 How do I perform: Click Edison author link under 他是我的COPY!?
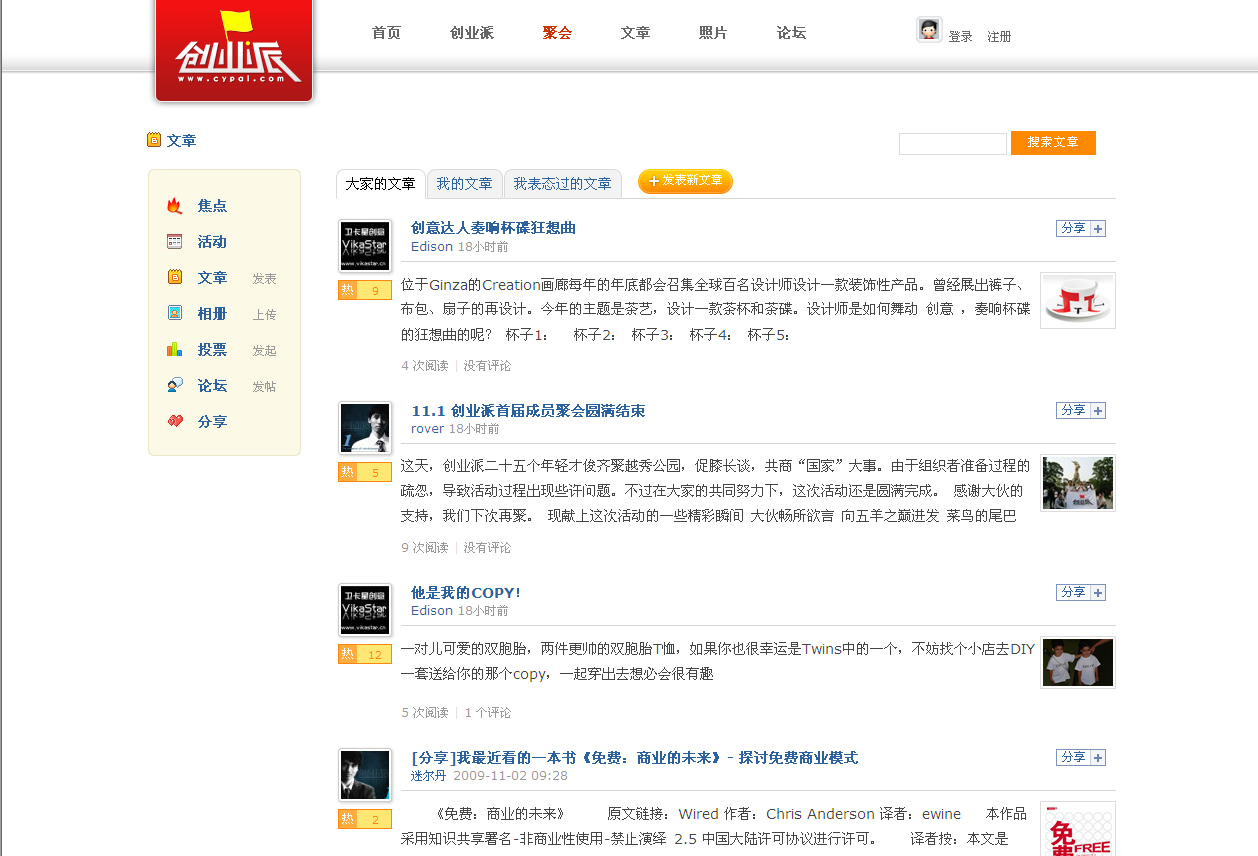(432, 611)
